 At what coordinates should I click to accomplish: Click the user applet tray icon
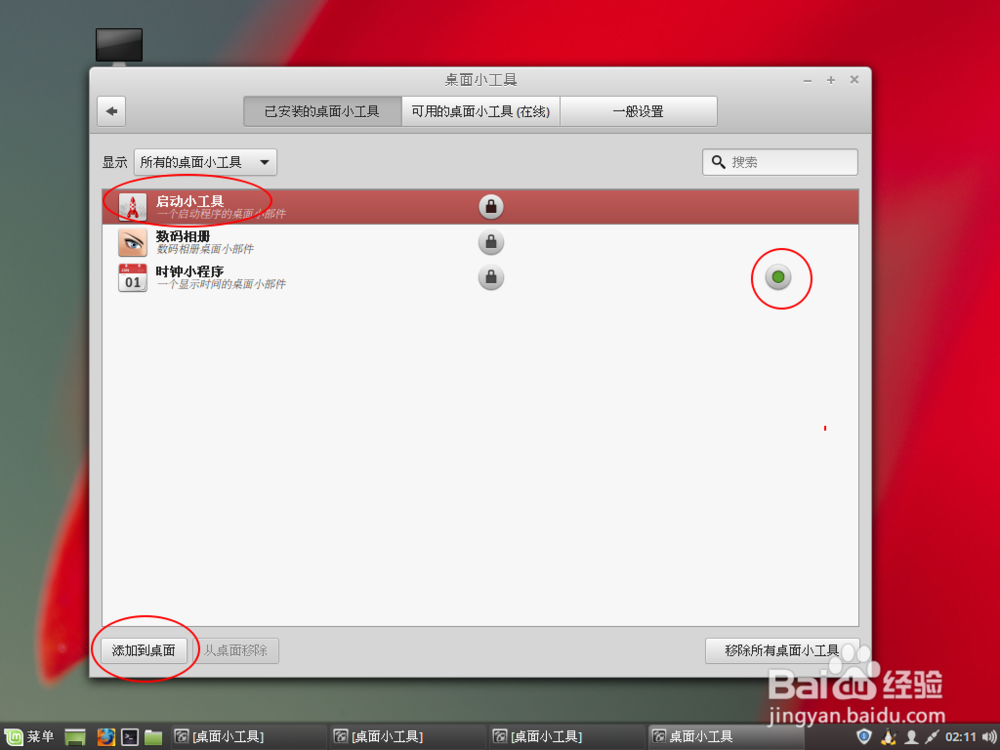tap(911, 737)
